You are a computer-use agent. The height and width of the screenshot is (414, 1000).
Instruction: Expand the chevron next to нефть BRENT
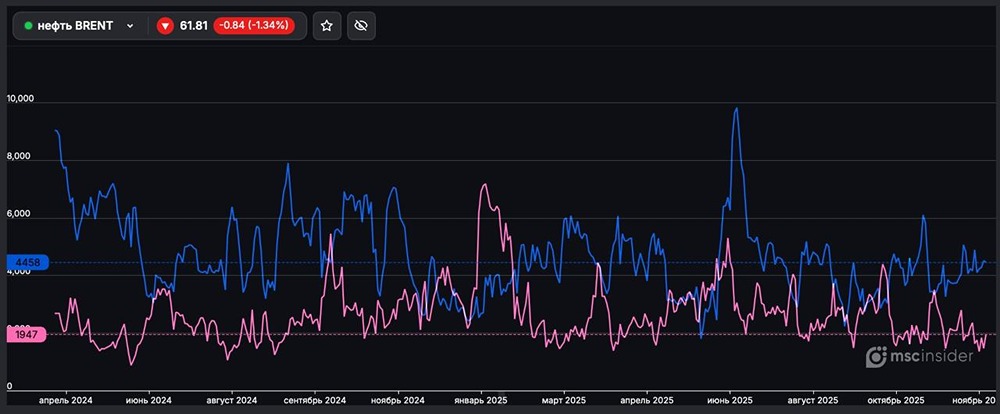pyautogui.click(x=130, y=26)
